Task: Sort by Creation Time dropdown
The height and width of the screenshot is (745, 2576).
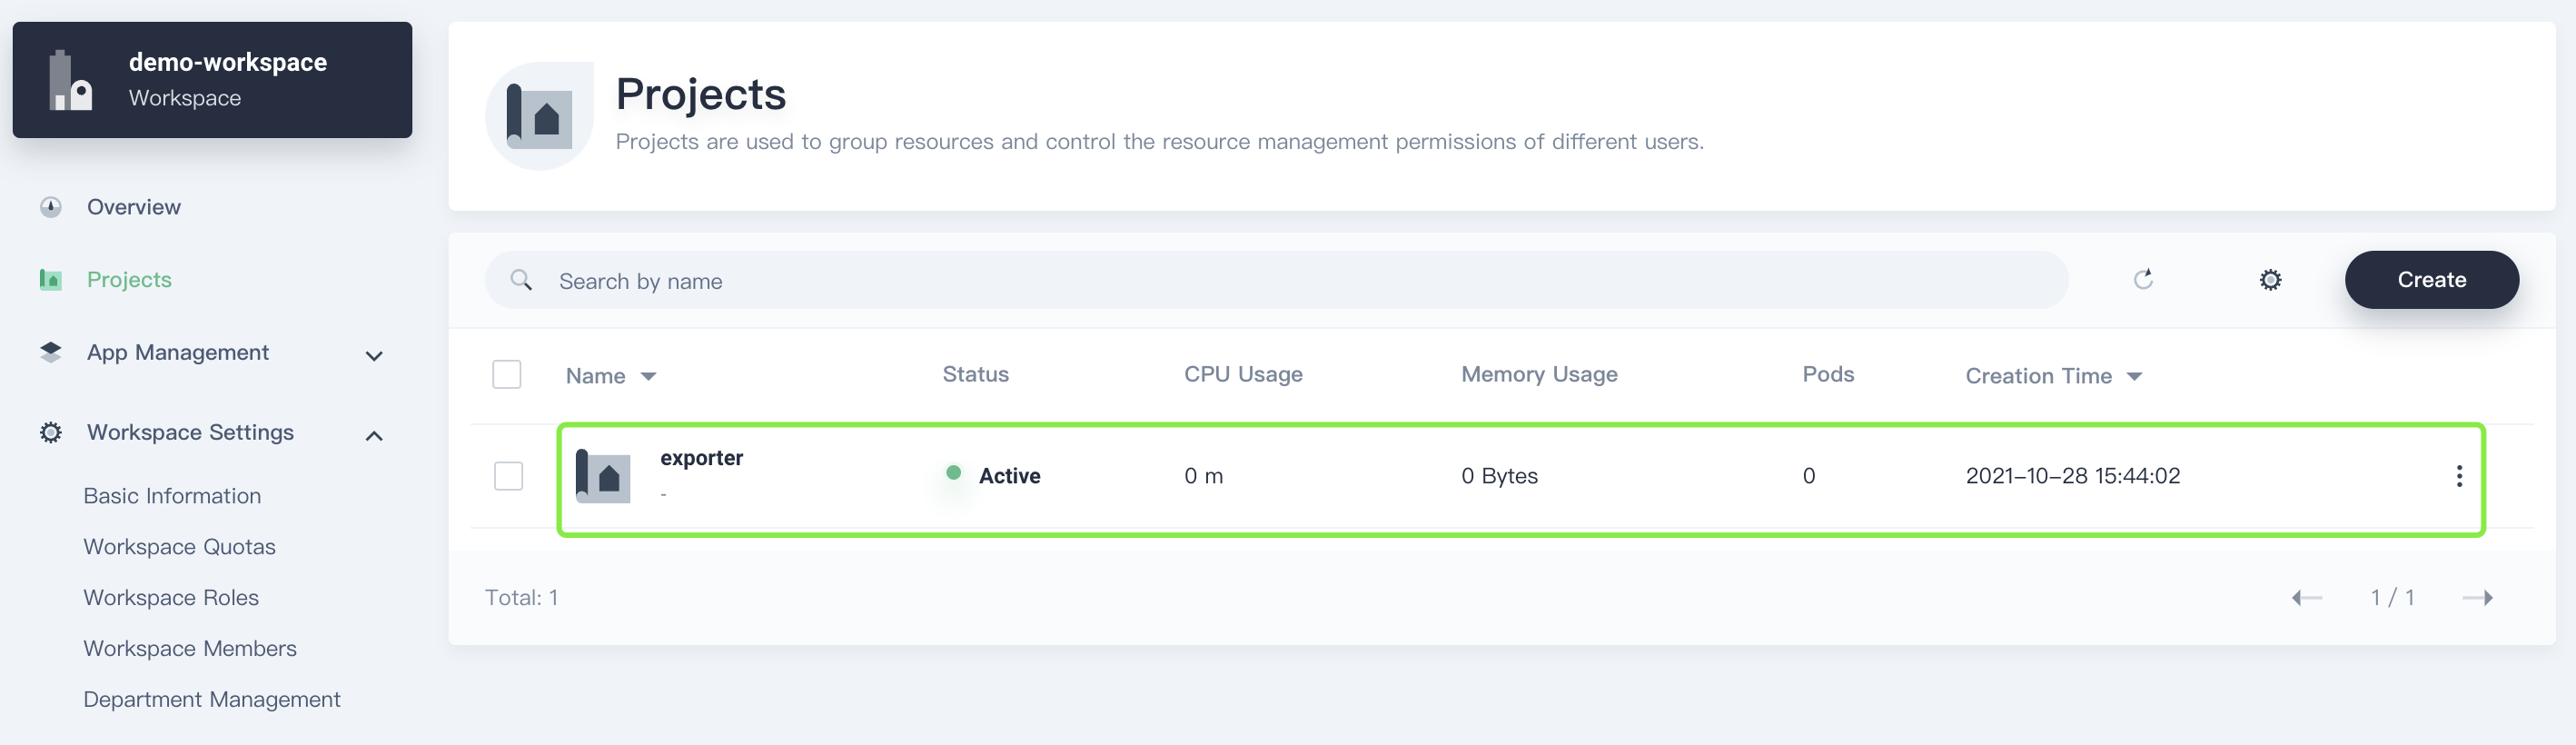Action: pyautogui.click(x=2134, y=377)
